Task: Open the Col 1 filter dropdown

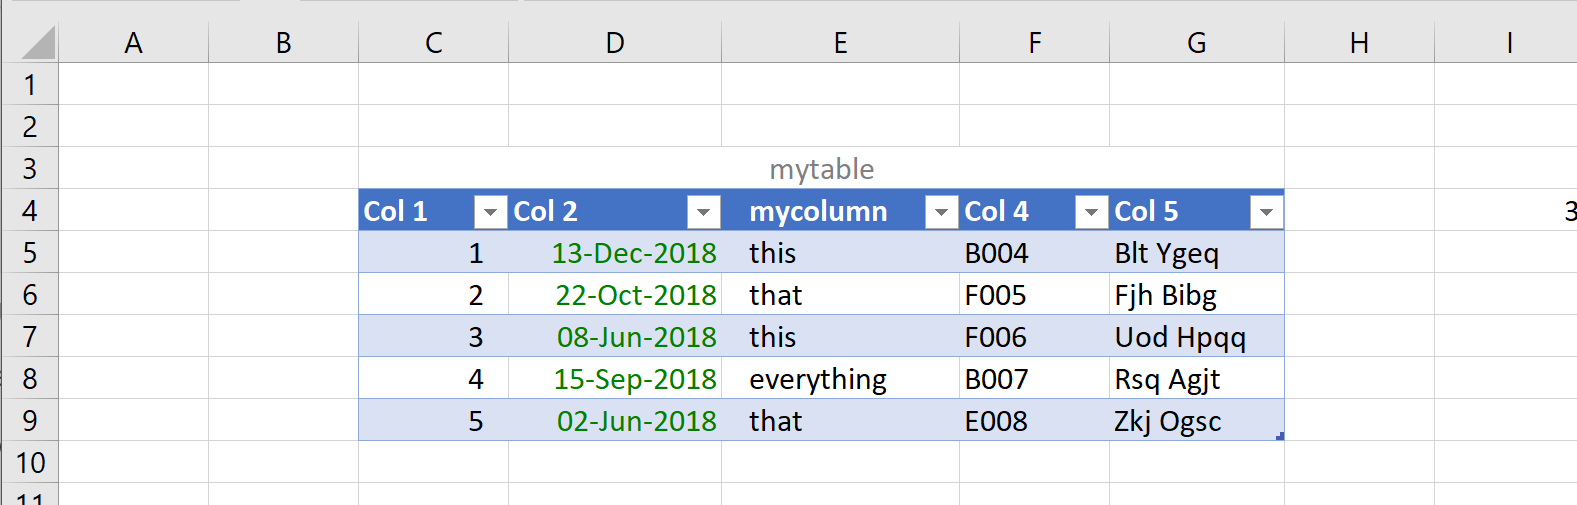Action: [490, 212]
